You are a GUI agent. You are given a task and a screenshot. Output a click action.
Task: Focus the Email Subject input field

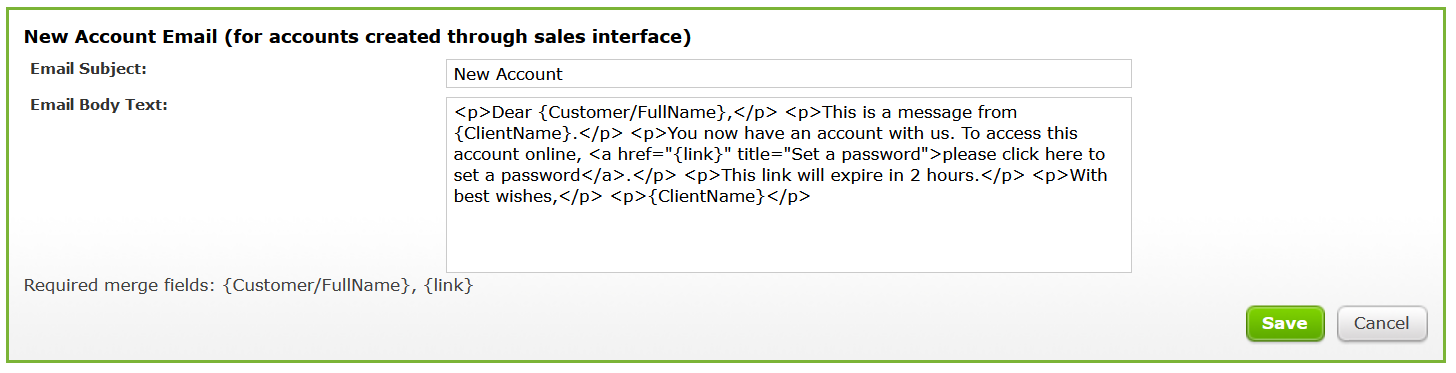coord(788,74)
